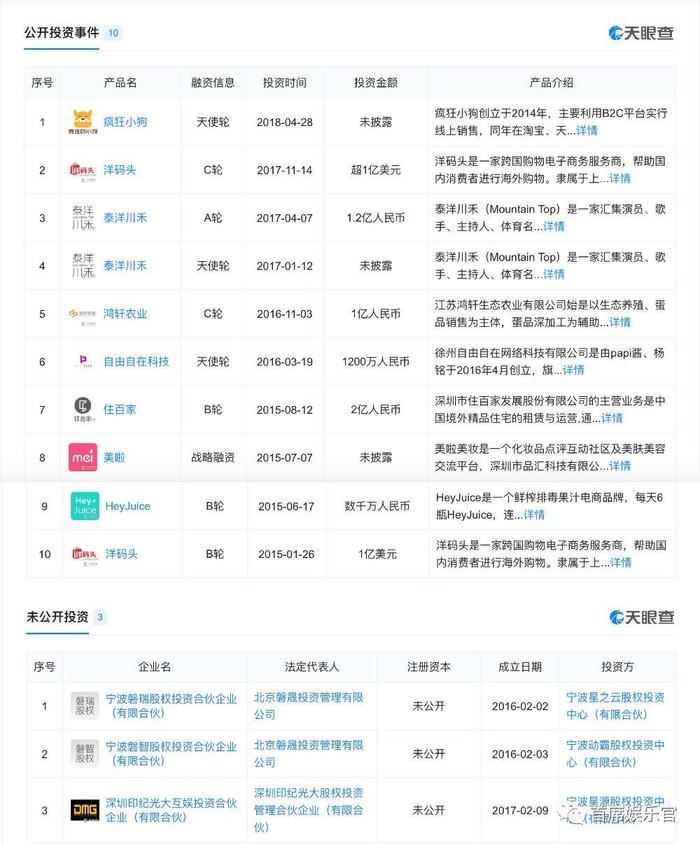Click the 住百家 logo icon
This screenshot has width=700, height=845.
pyautogui.click(x=82, y=410)
